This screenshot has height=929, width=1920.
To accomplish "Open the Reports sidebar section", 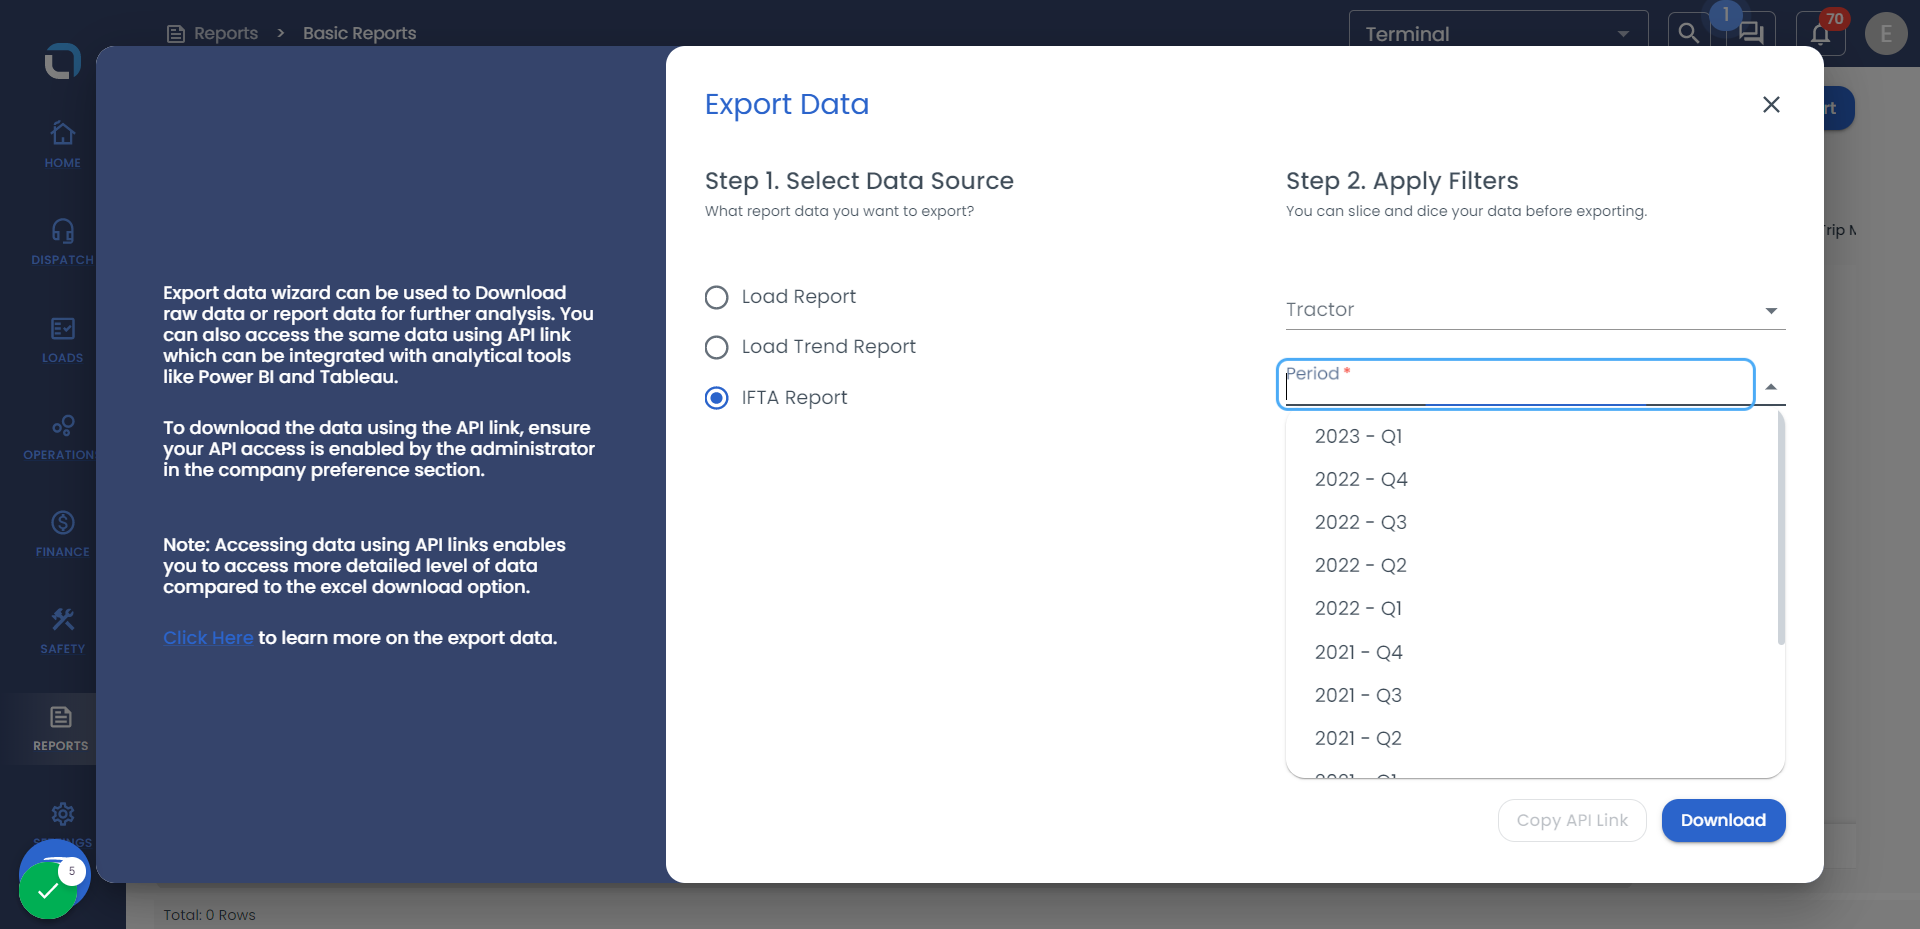I will click(x=61, y=728).
